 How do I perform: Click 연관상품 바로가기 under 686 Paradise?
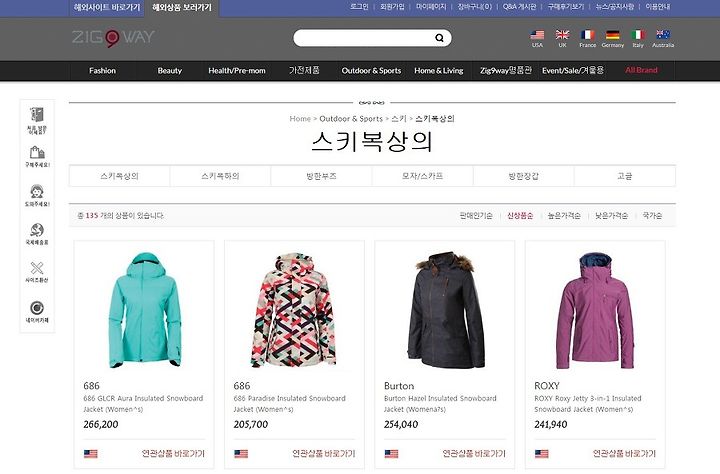pyautogui.click(x=324, y=454)
